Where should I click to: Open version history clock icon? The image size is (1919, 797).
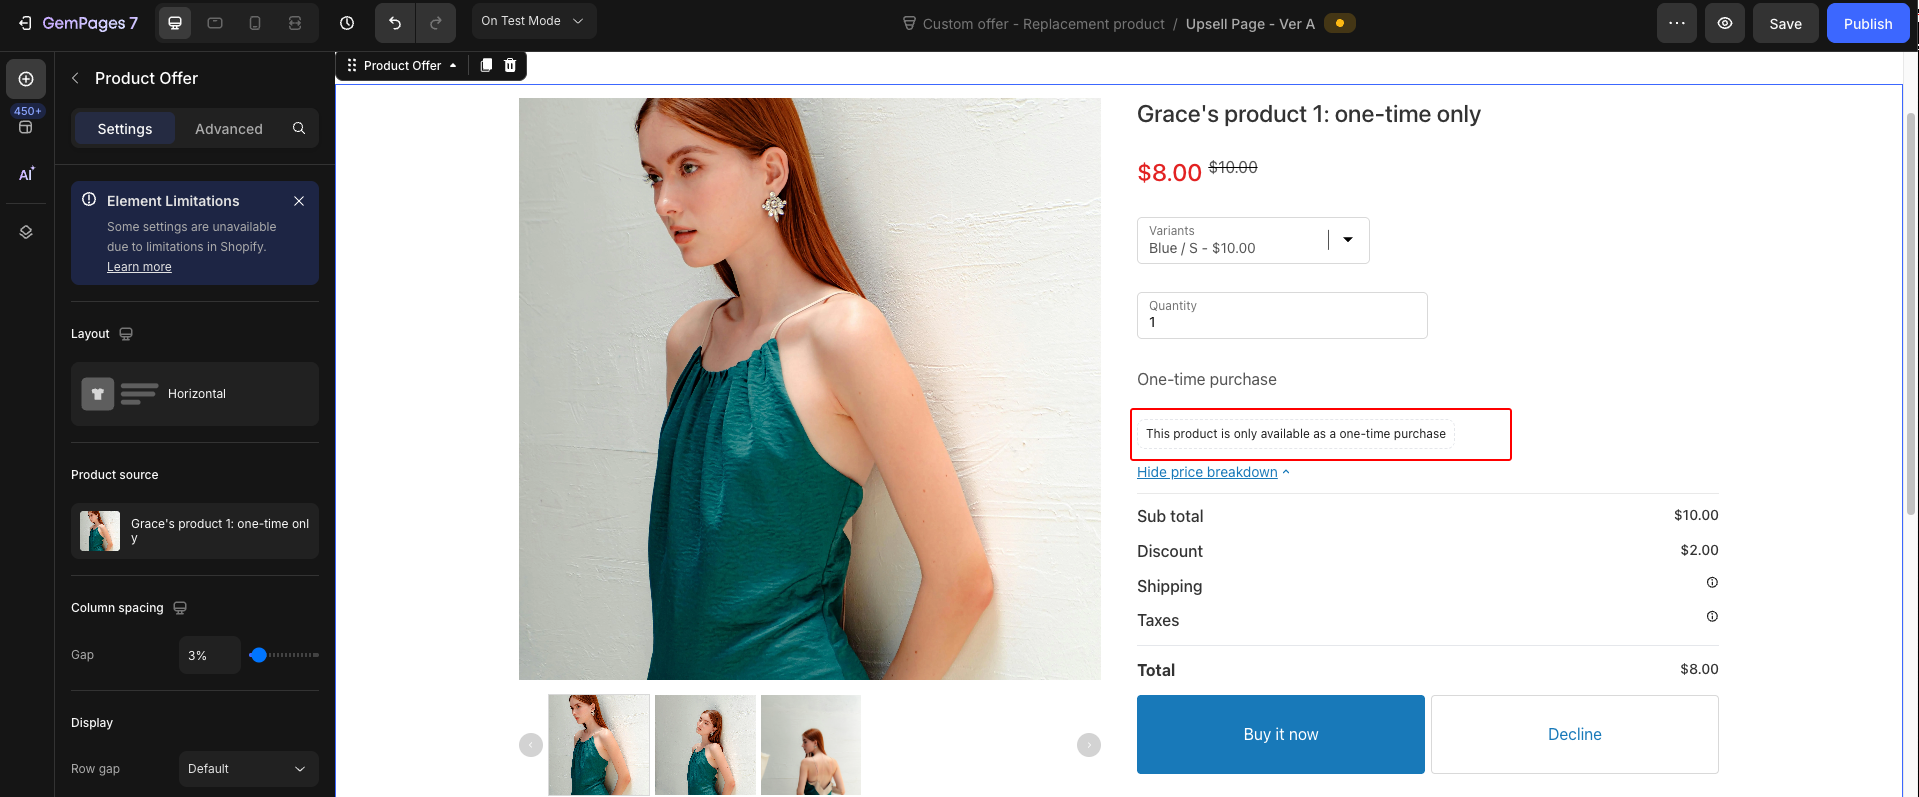pyautogui.click(x=347, y=23)
